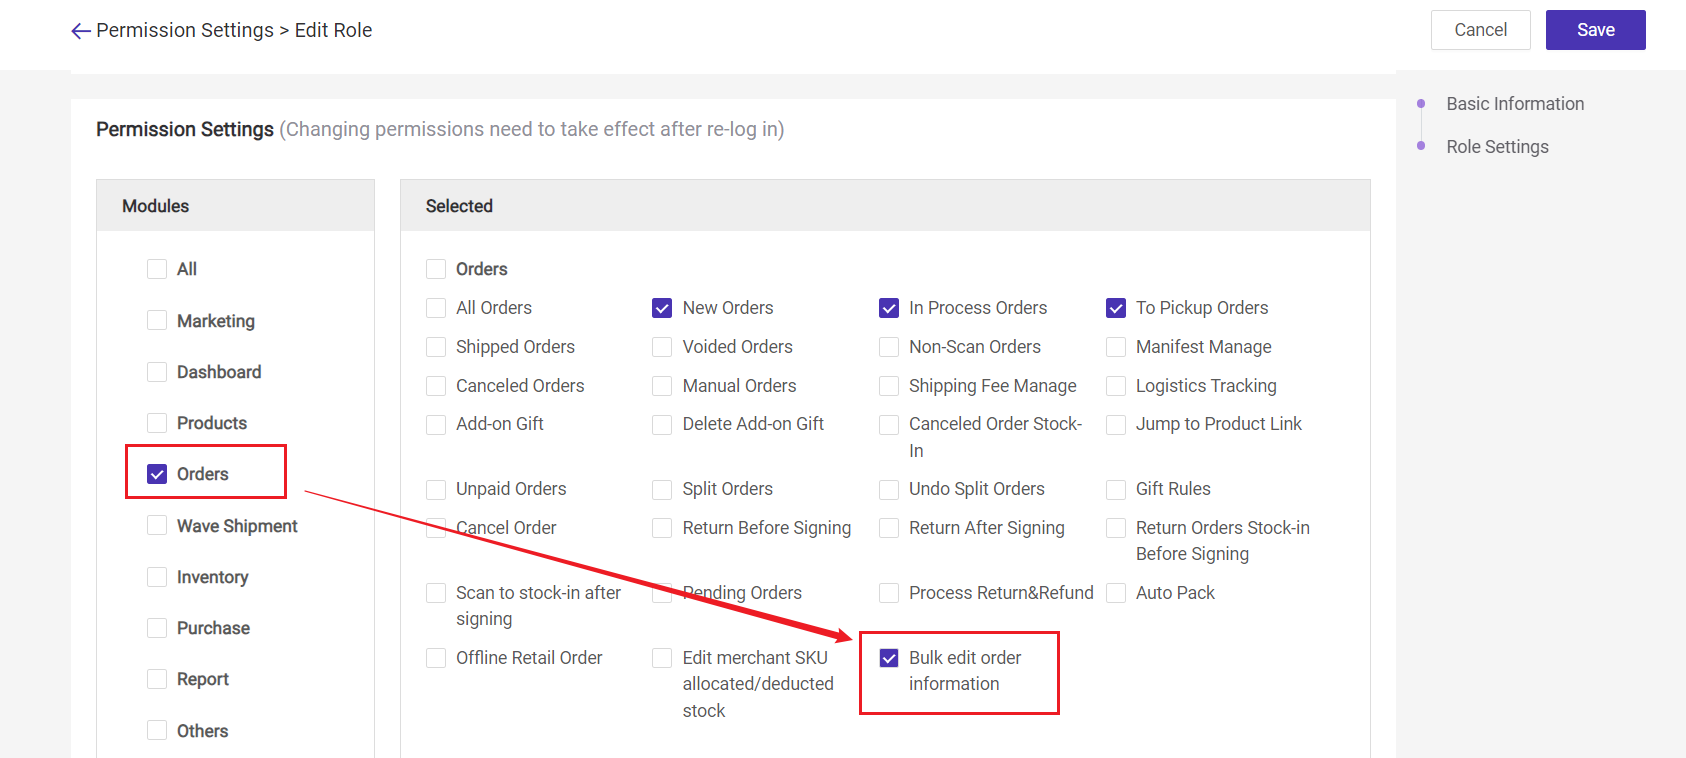The image size is (1686, 758).
Task: Disable the To Pickup Orders permission
Action: (1116, 308)
